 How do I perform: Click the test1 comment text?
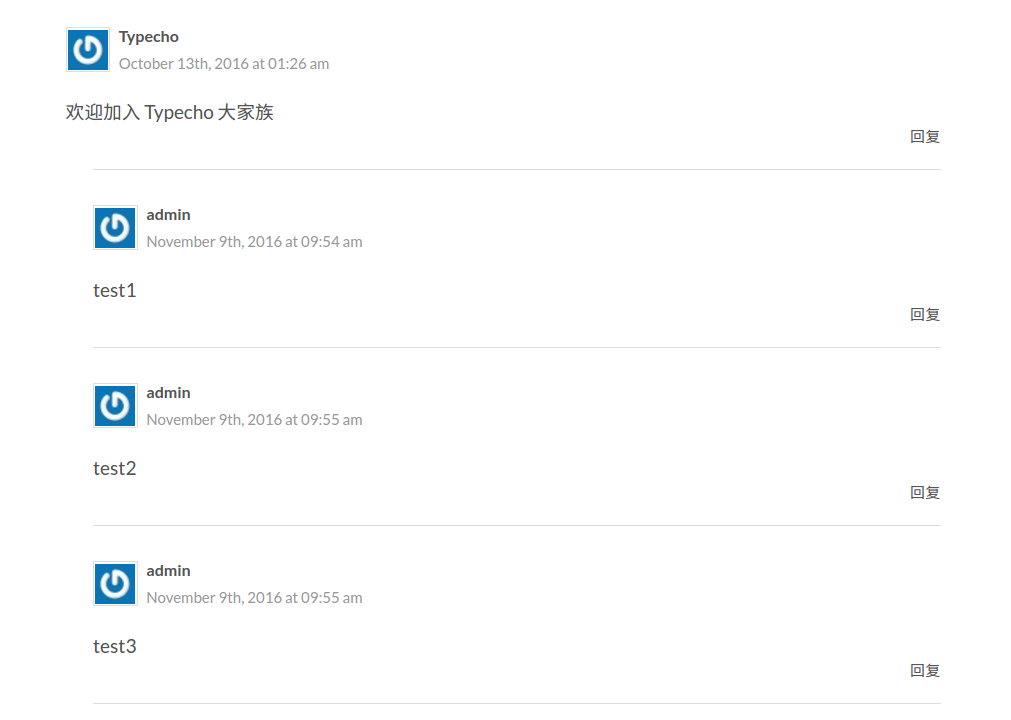[115, 291]
